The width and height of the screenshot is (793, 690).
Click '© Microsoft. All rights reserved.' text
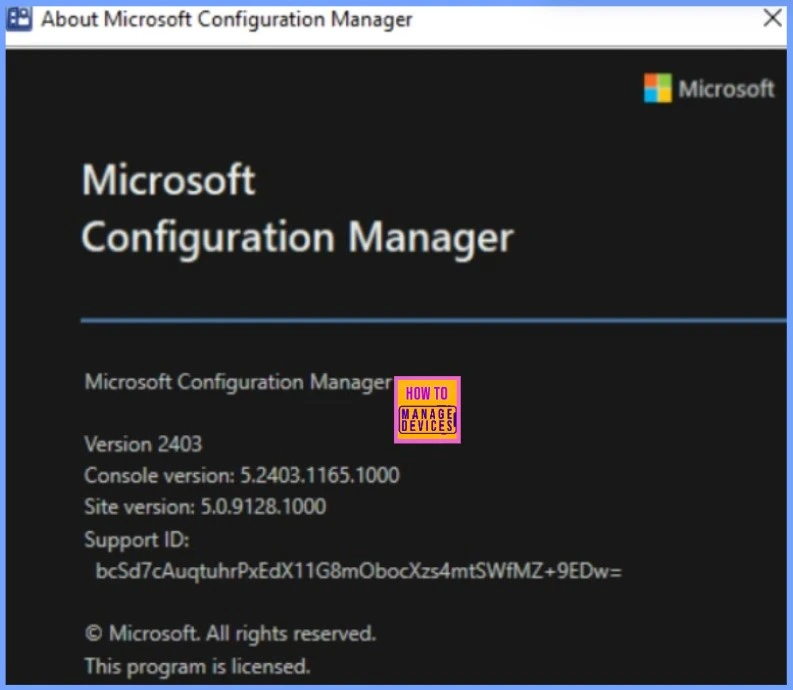click(231, 633)
